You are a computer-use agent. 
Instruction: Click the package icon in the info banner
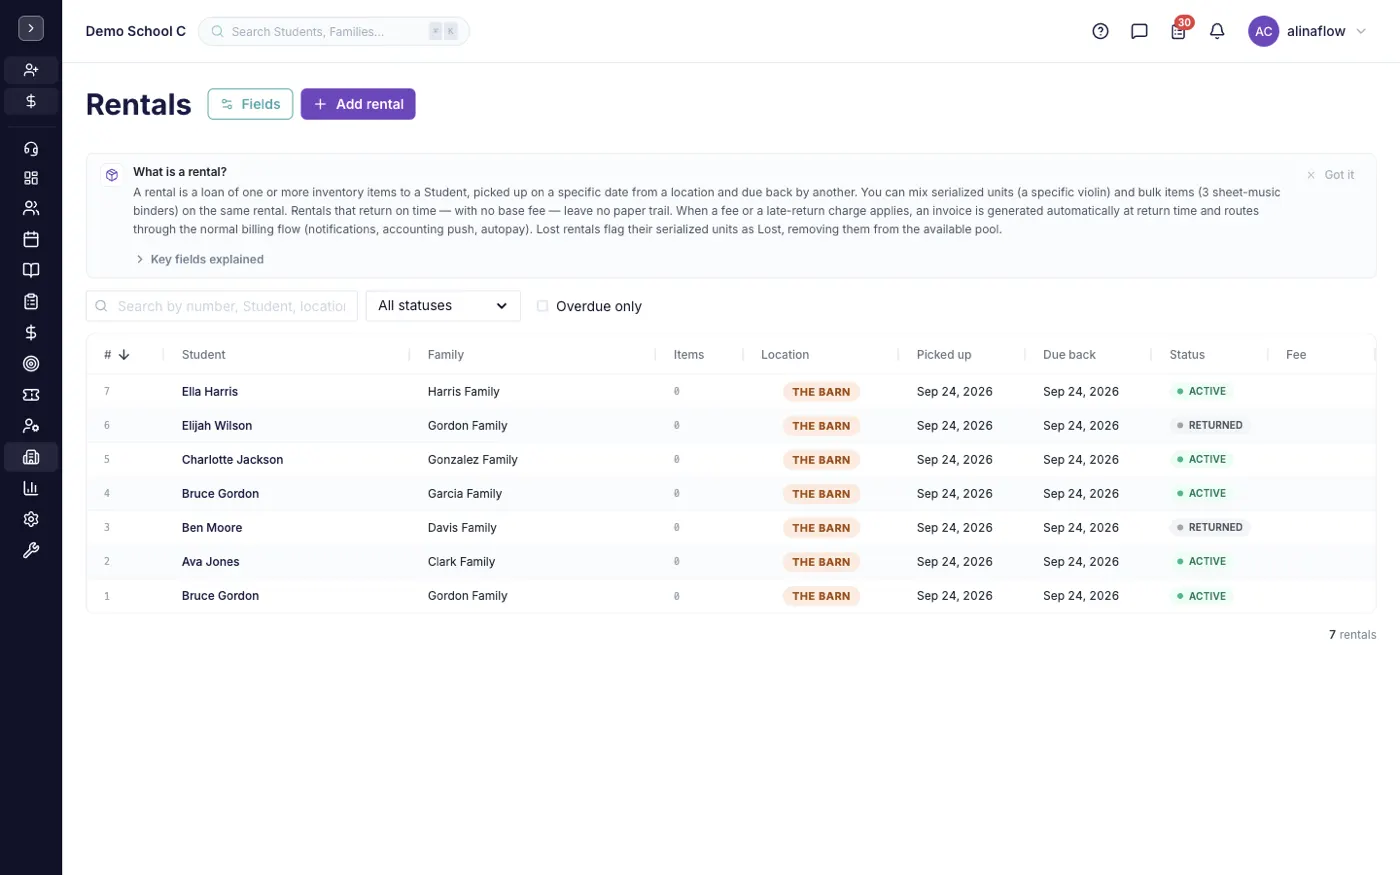click(x=112, y=175)
